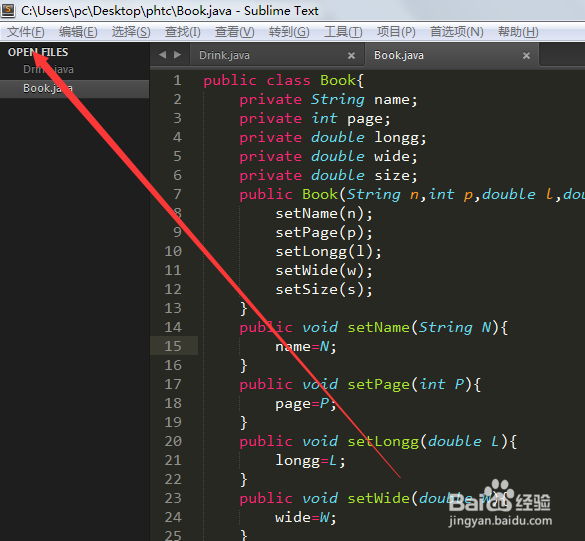Click the 'longg=L;' line

tap(310, 460)
